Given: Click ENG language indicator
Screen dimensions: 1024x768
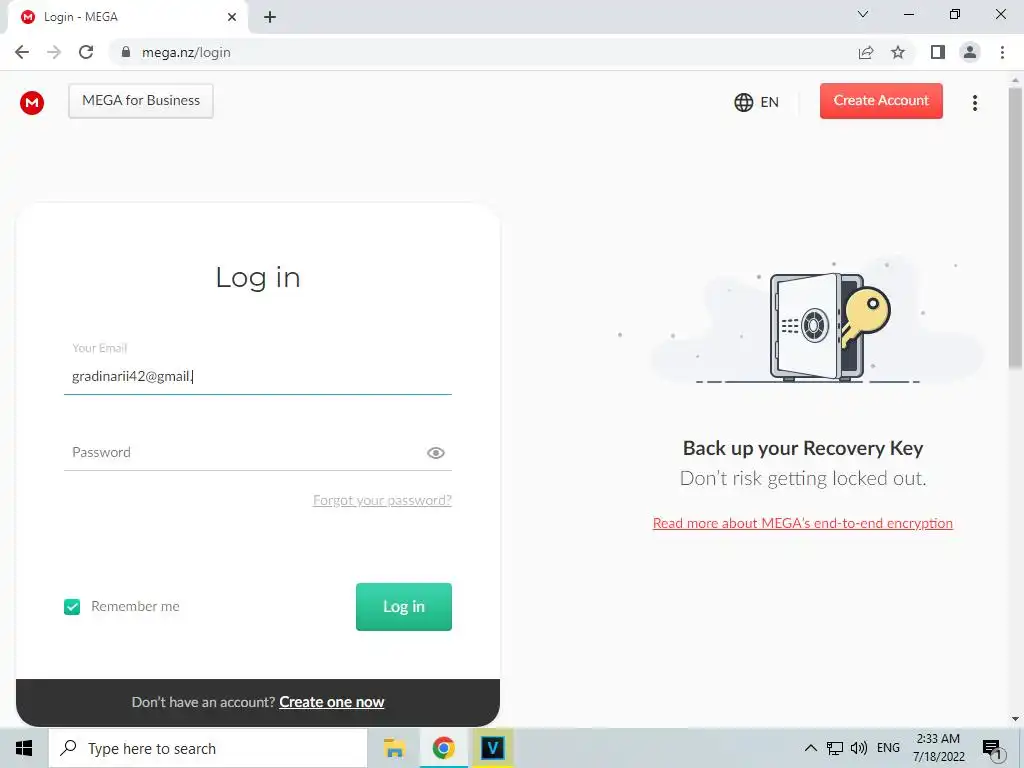Looking at the screenshot, I should pyautogui.click(x=888, y=748).
